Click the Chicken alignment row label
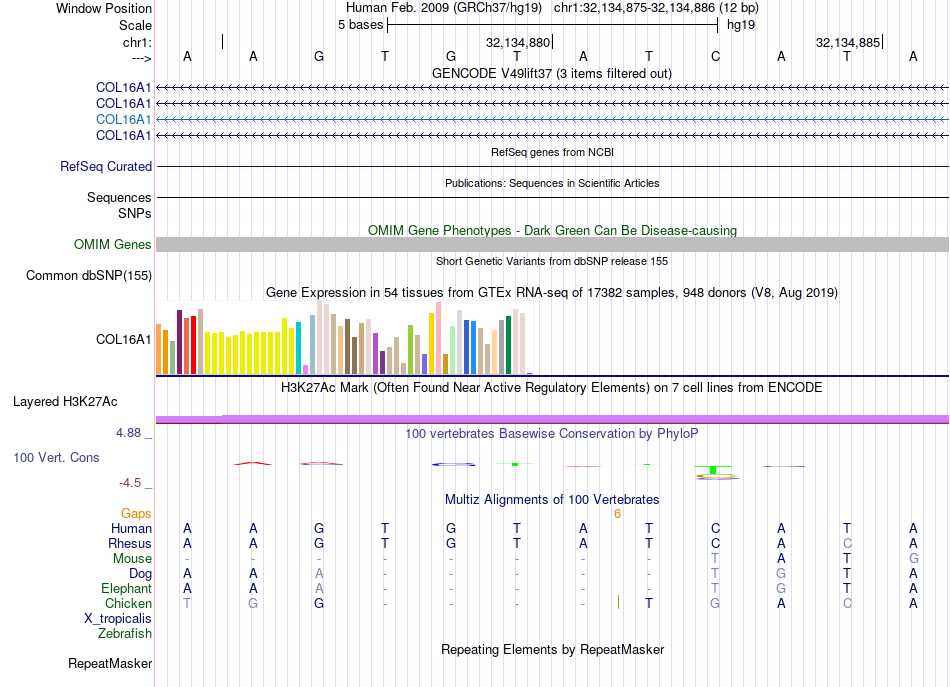 pos(128,603)
